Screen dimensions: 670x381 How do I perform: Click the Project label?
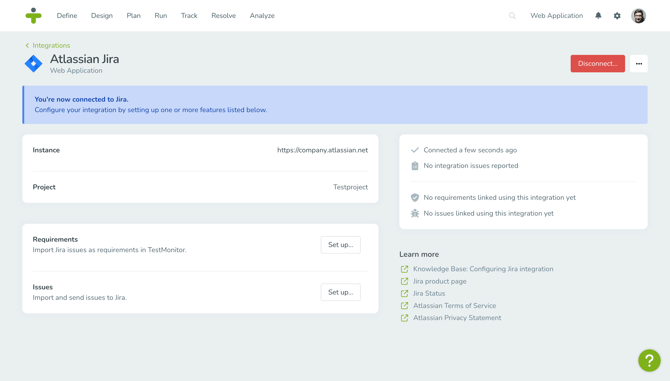44,187
